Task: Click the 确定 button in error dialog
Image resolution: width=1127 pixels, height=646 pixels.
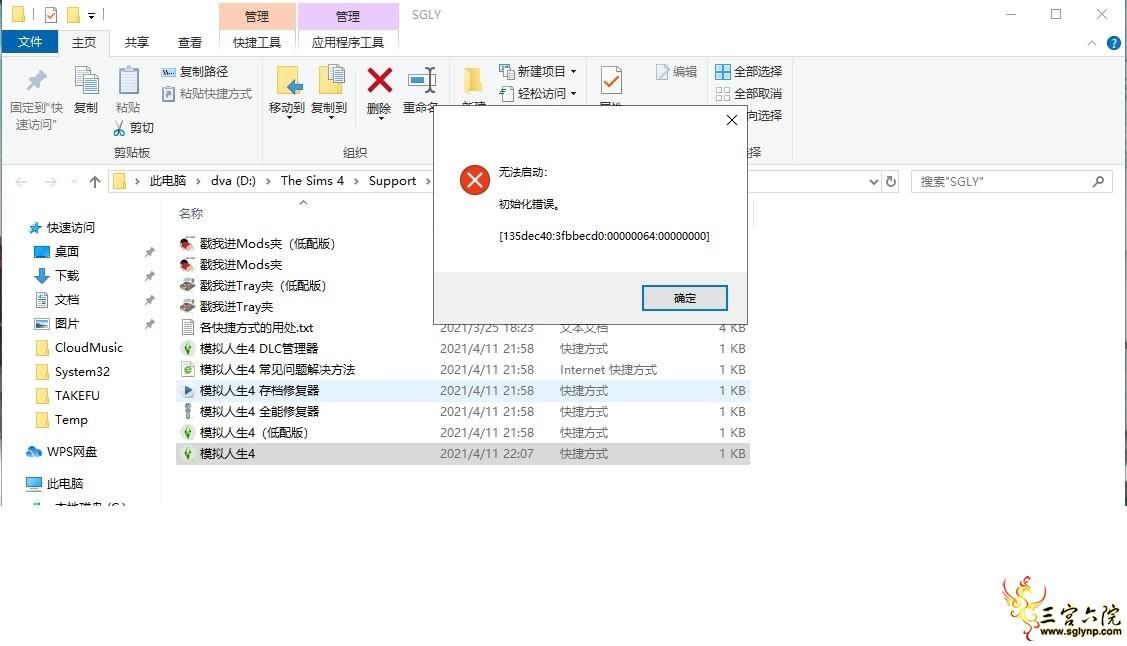Action: pyautogui.click(x=684, y=297)
